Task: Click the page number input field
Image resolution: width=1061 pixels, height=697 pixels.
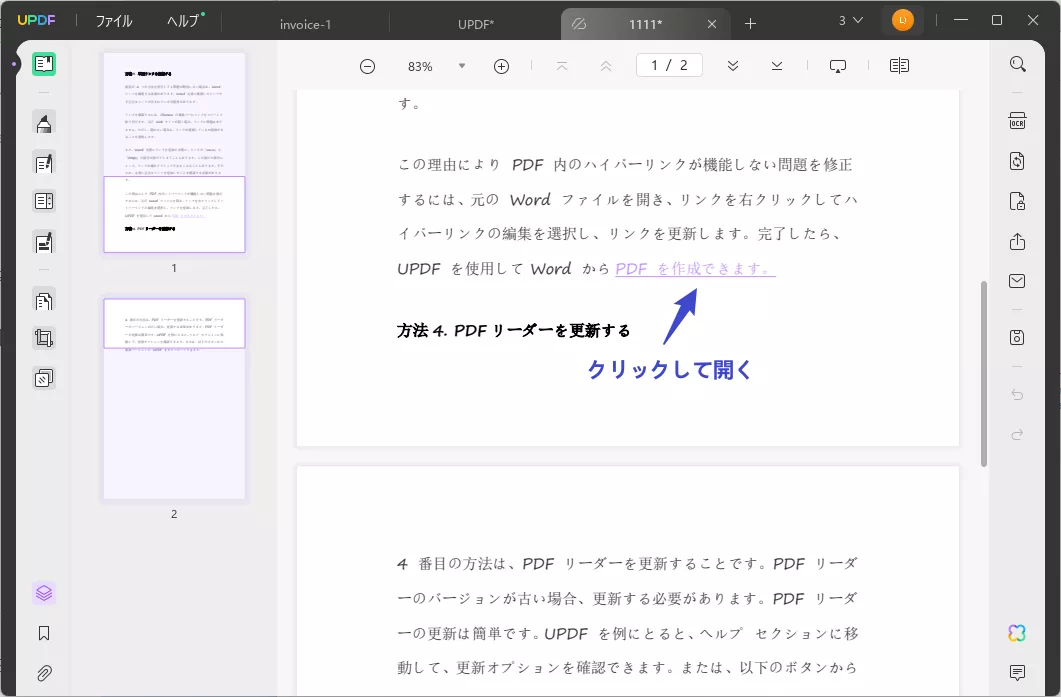Action: click(x=669, y=65)
